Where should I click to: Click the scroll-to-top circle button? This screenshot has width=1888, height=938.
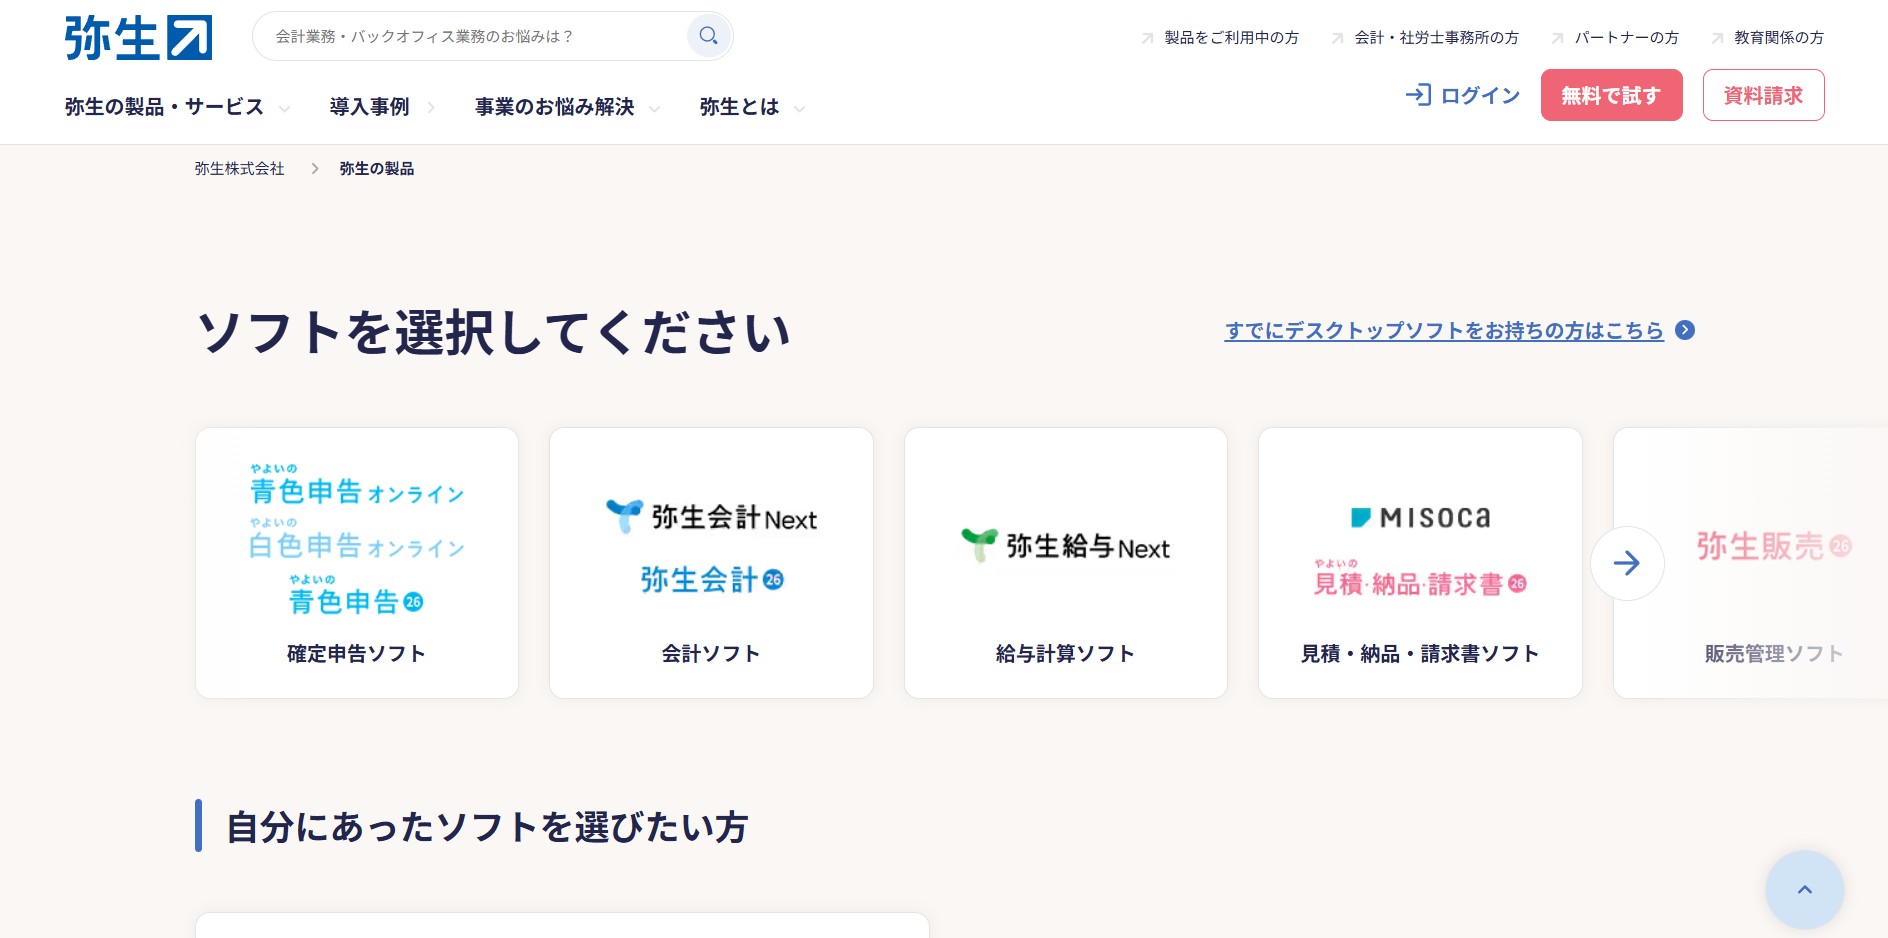pyautogui.click(x=1804, y=889)
